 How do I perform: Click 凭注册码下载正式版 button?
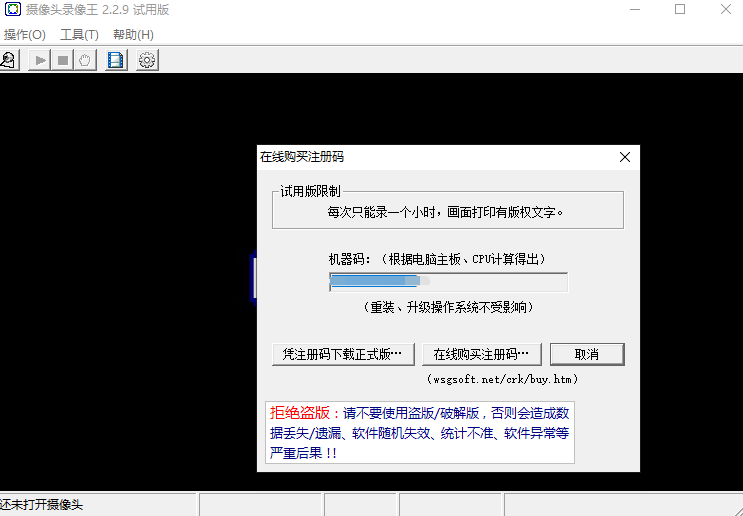tap(343, 354)
